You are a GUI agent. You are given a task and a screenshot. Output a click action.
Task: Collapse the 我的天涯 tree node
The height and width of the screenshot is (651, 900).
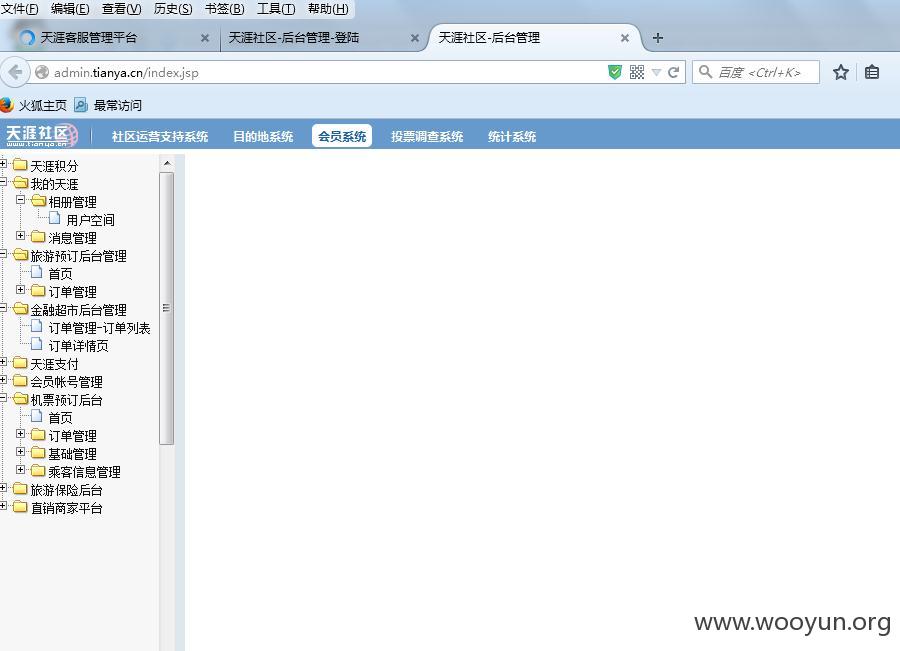(3, 182)
